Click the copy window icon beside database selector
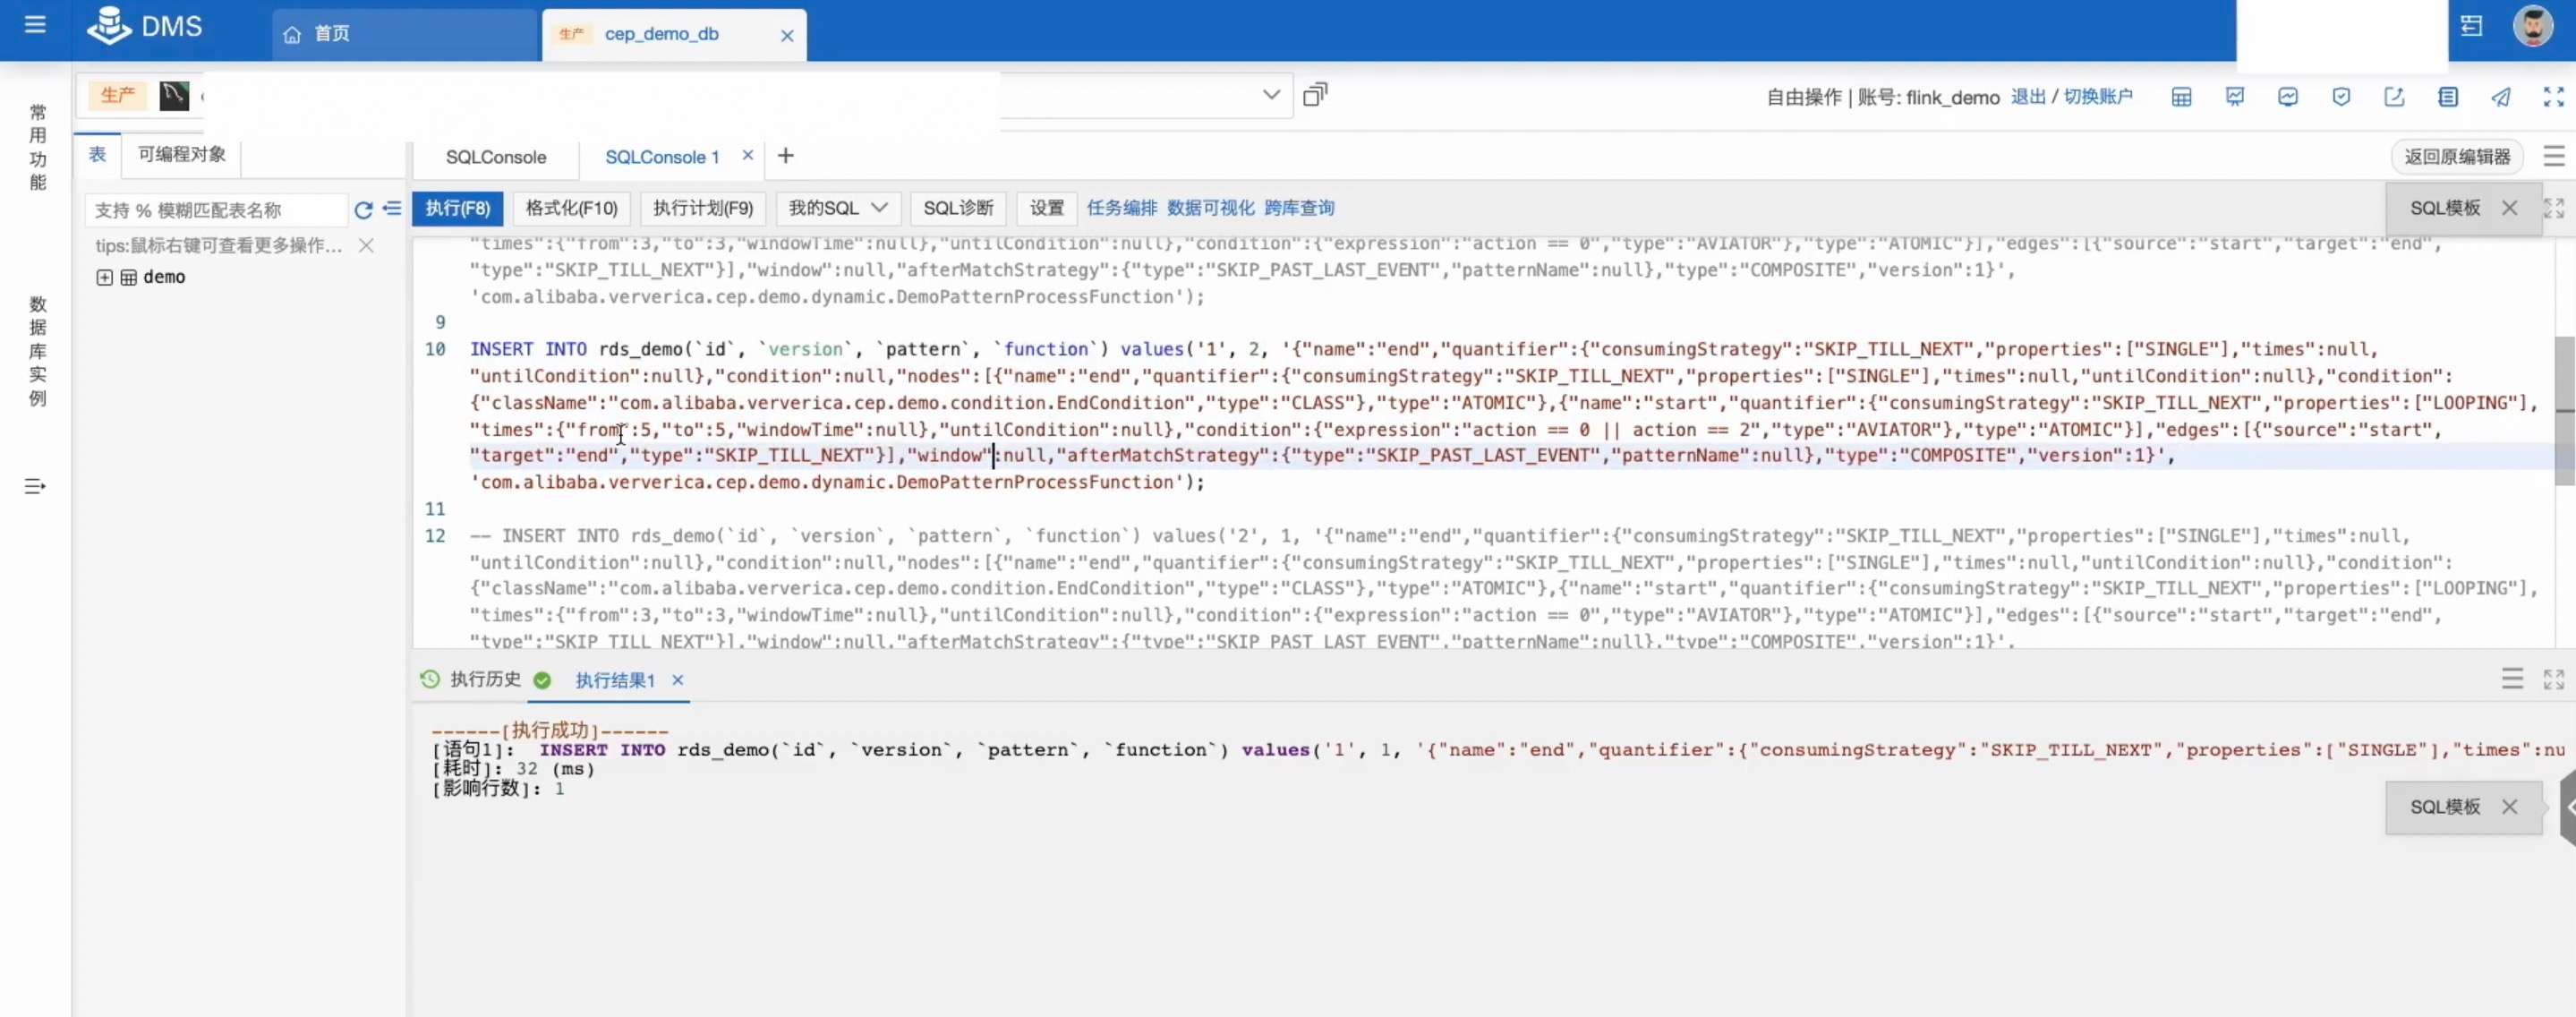This screenshot has width=2576, height=1017. (1314, 95)
